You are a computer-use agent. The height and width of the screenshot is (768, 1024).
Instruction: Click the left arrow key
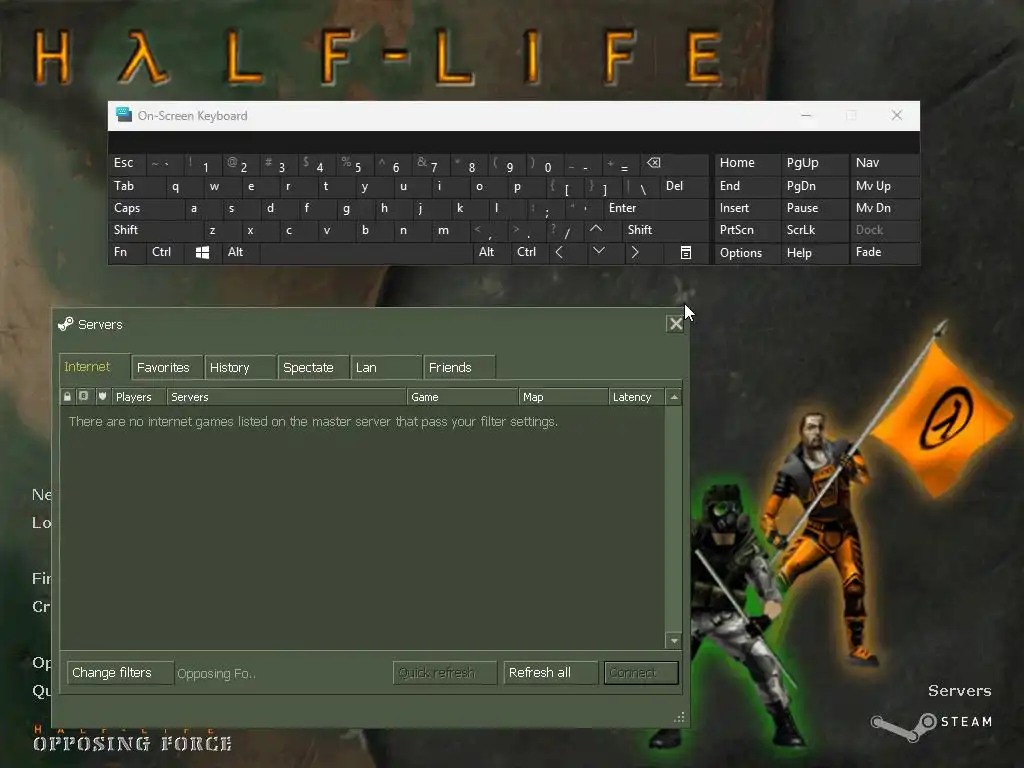tap(560, 252)
